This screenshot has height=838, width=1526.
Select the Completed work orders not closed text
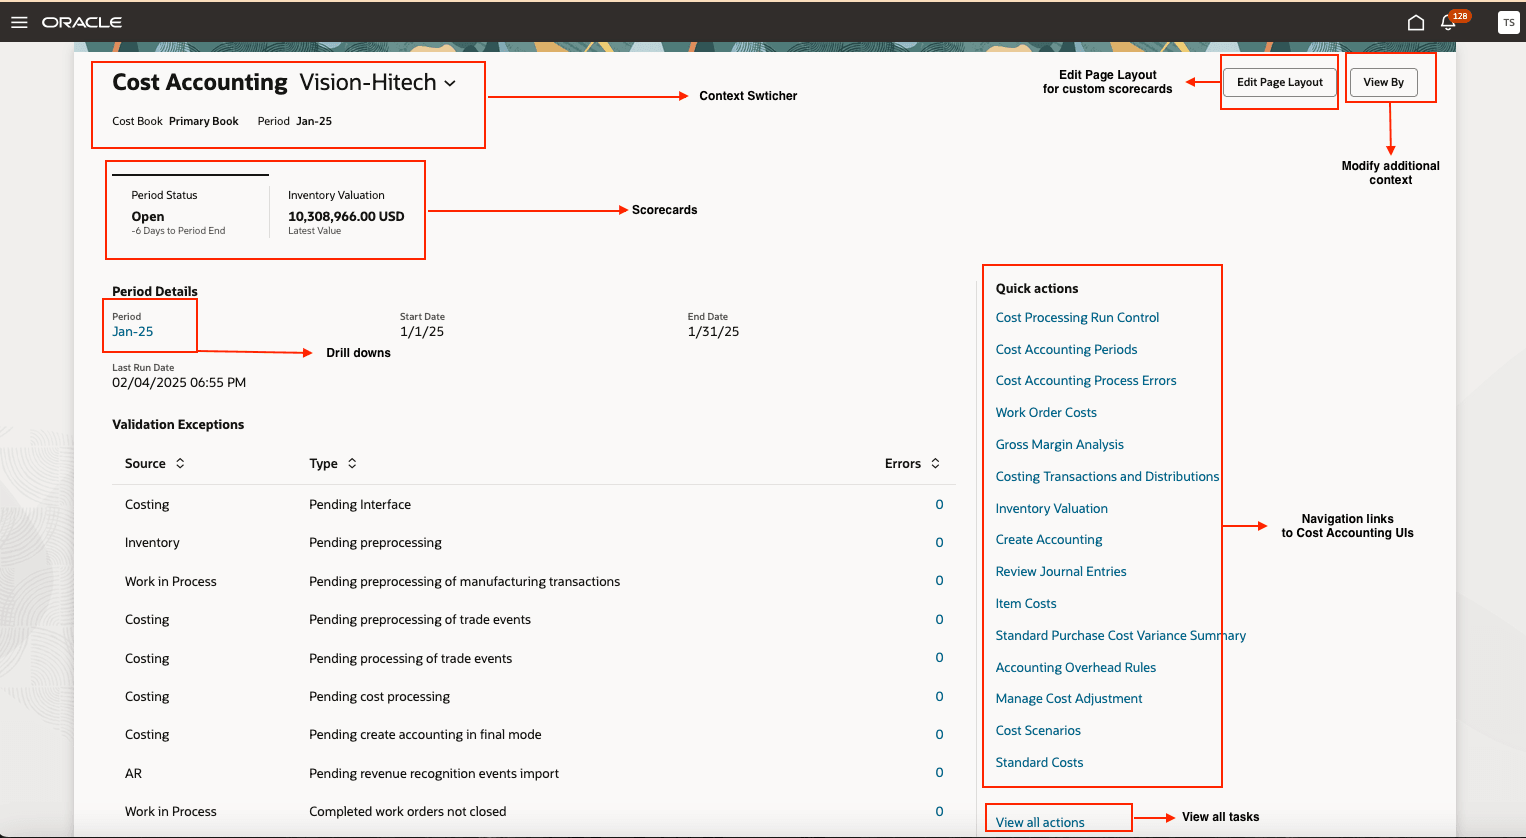coord(408,811)
